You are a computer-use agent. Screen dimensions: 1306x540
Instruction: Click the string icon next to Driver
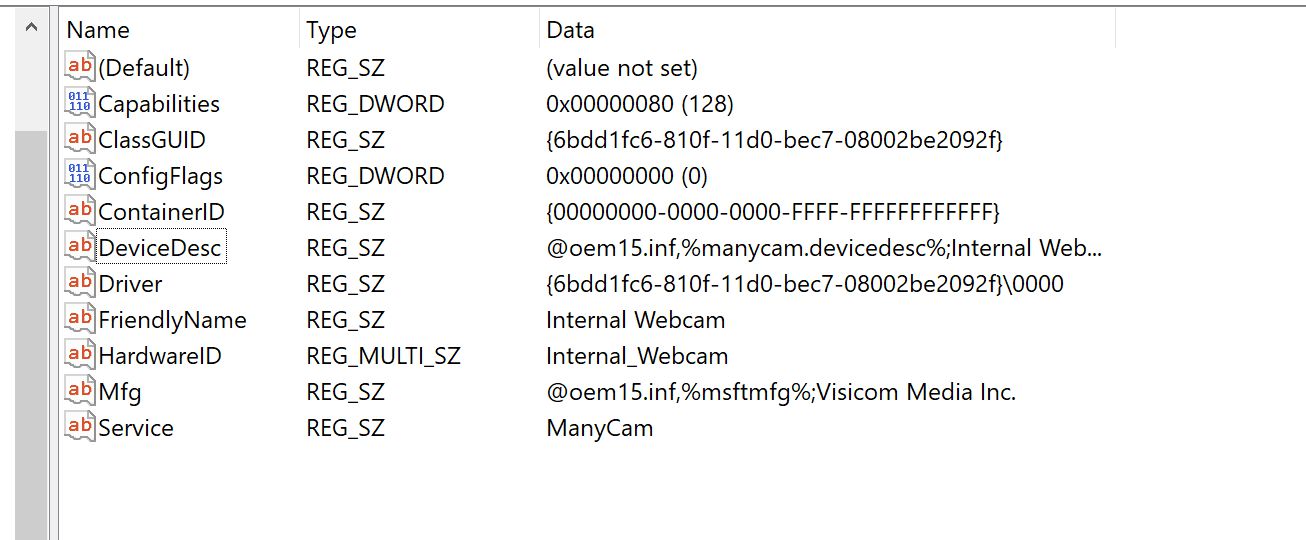pos(79,284)
